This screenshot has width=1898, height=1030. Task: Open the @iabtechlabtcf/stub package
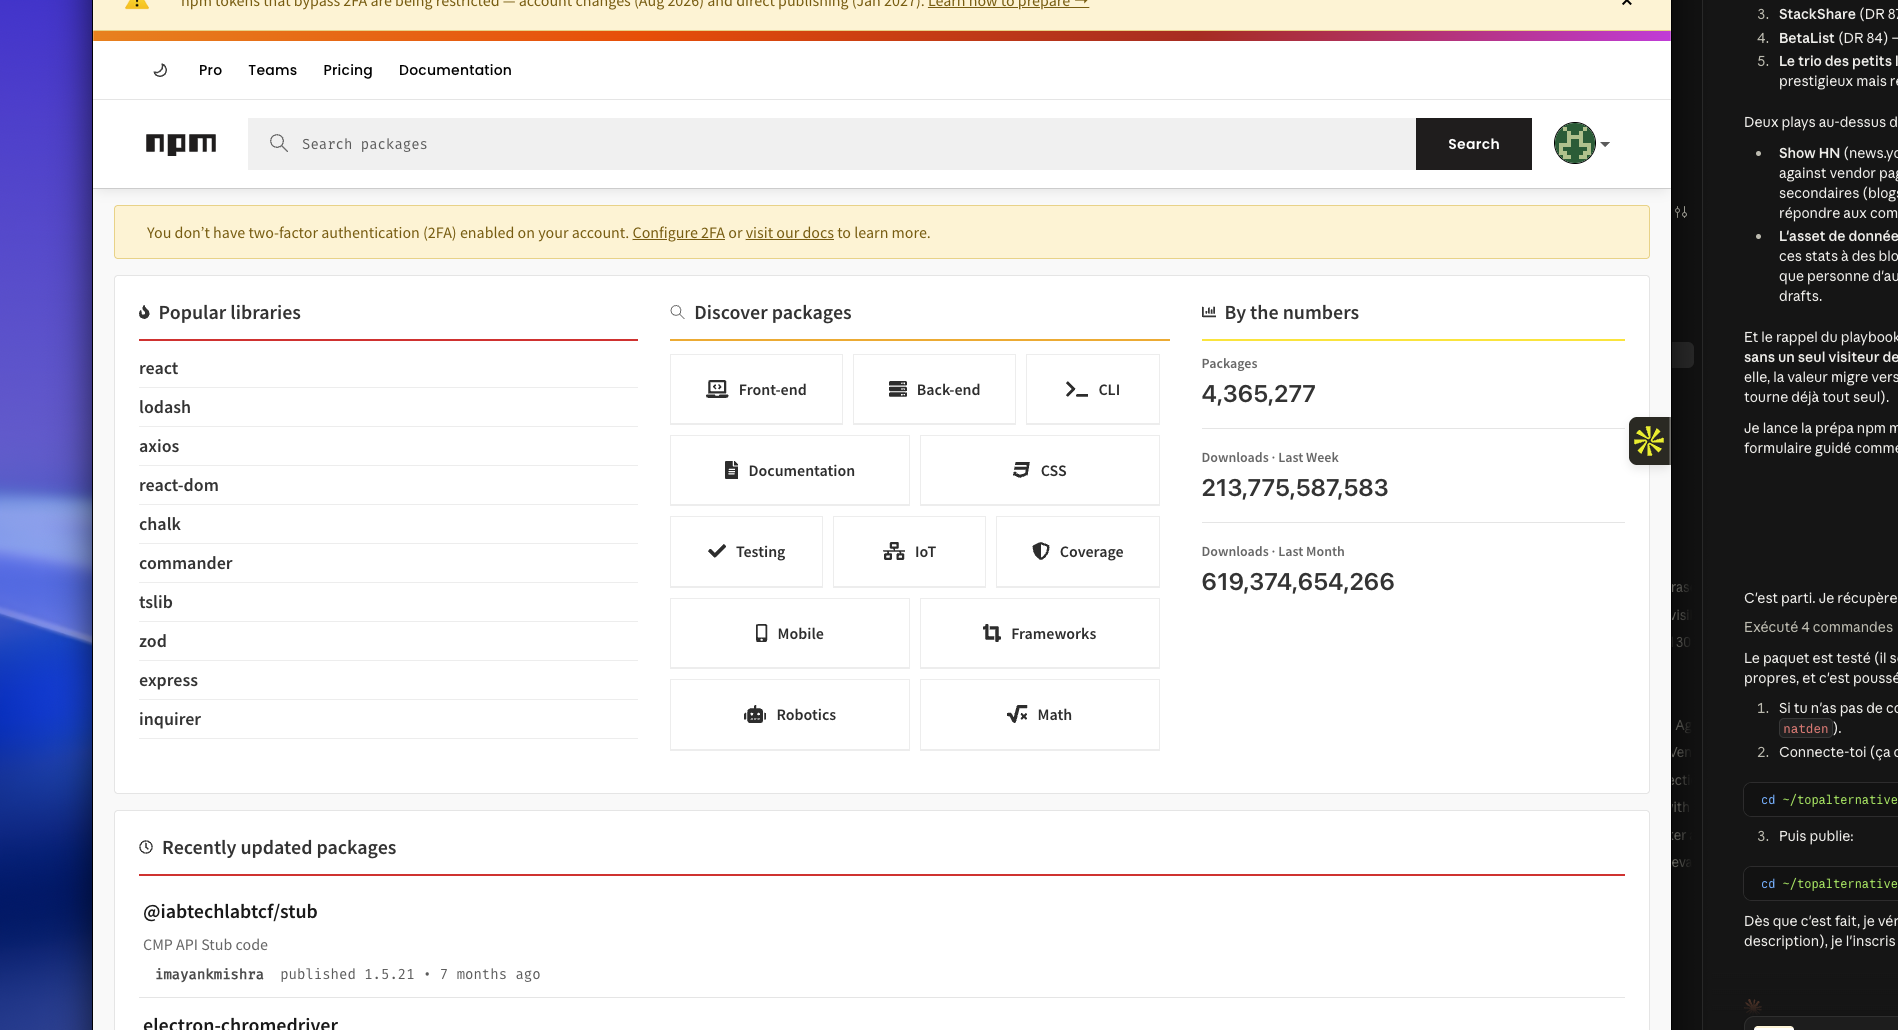[x=230, y=911]
